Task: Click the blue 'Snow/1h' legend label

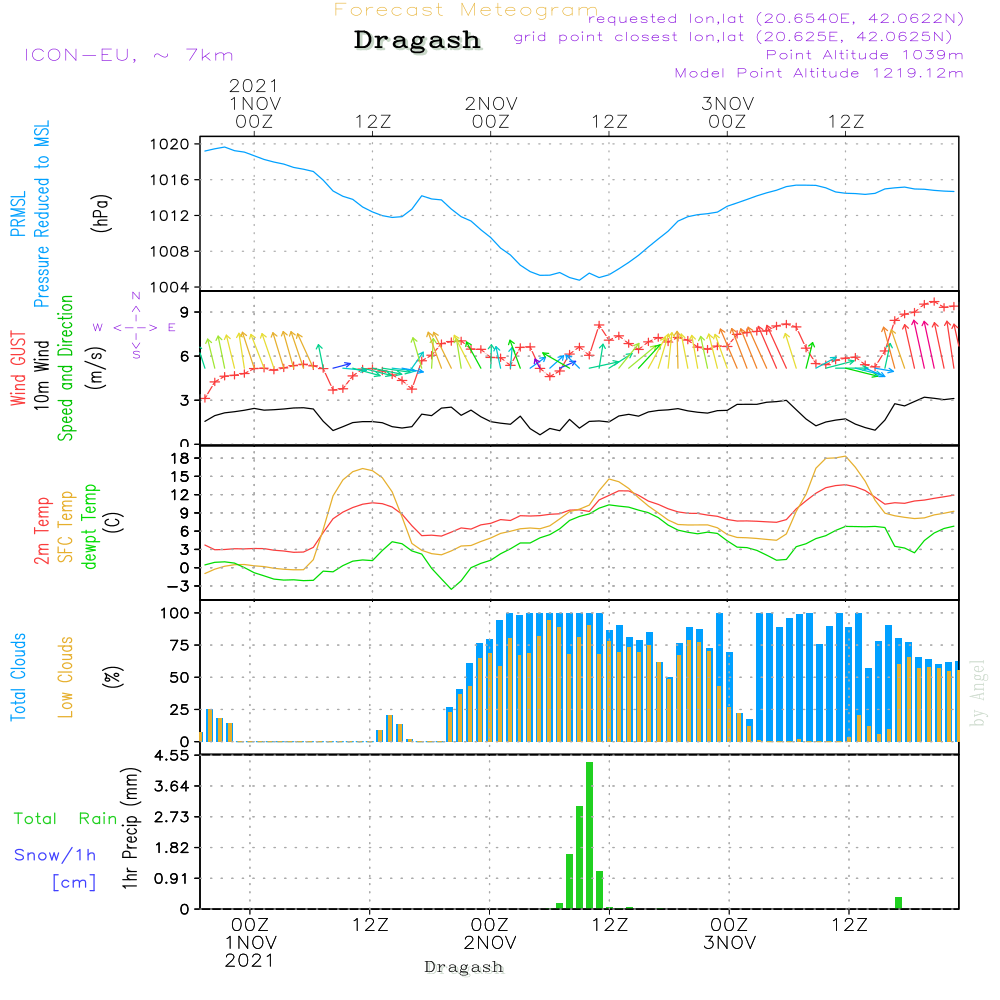Action: point(55,855)
